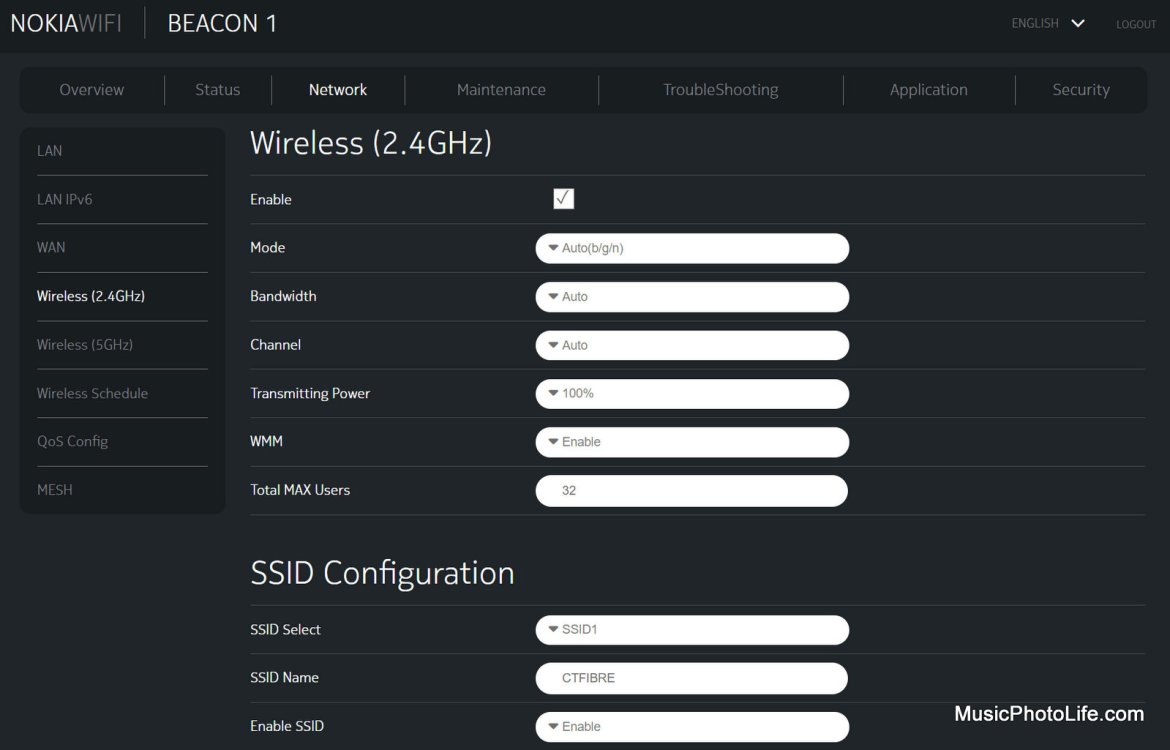The width and height of the screenshot is (1170, 750).
Task: Switch to the Overview tab
Action: (x=92, y=90)
